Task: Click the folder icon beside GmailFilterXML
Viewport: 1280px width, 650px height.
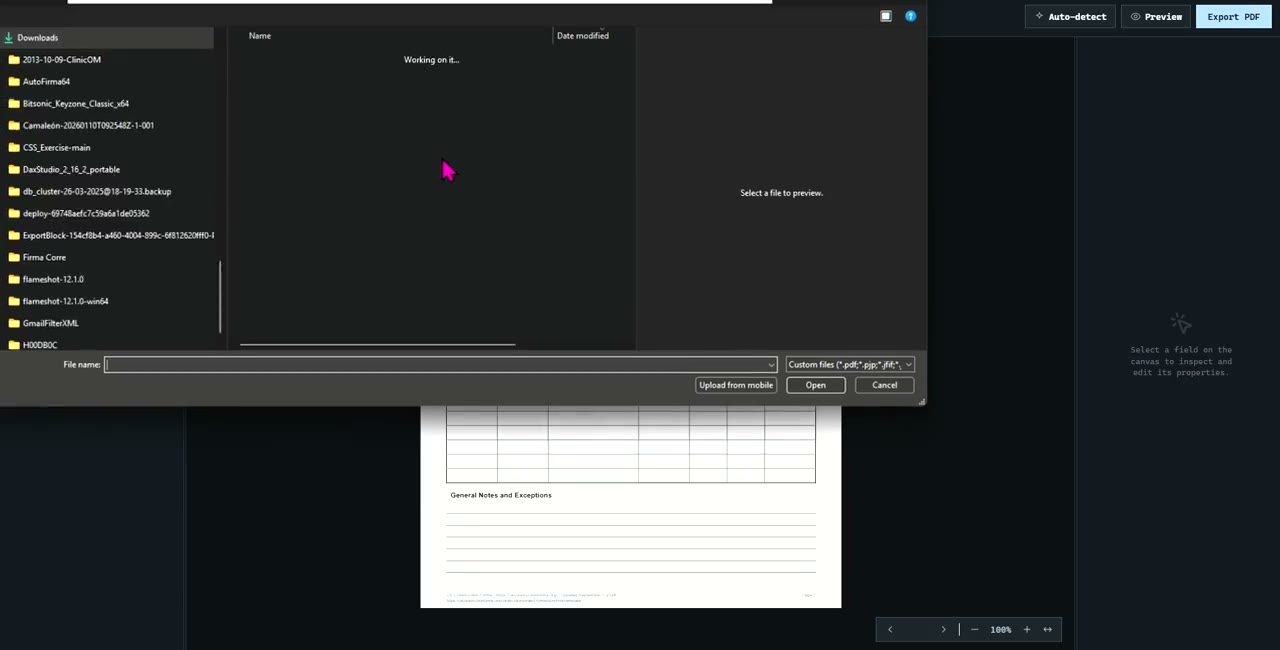Action: point(14,324)
